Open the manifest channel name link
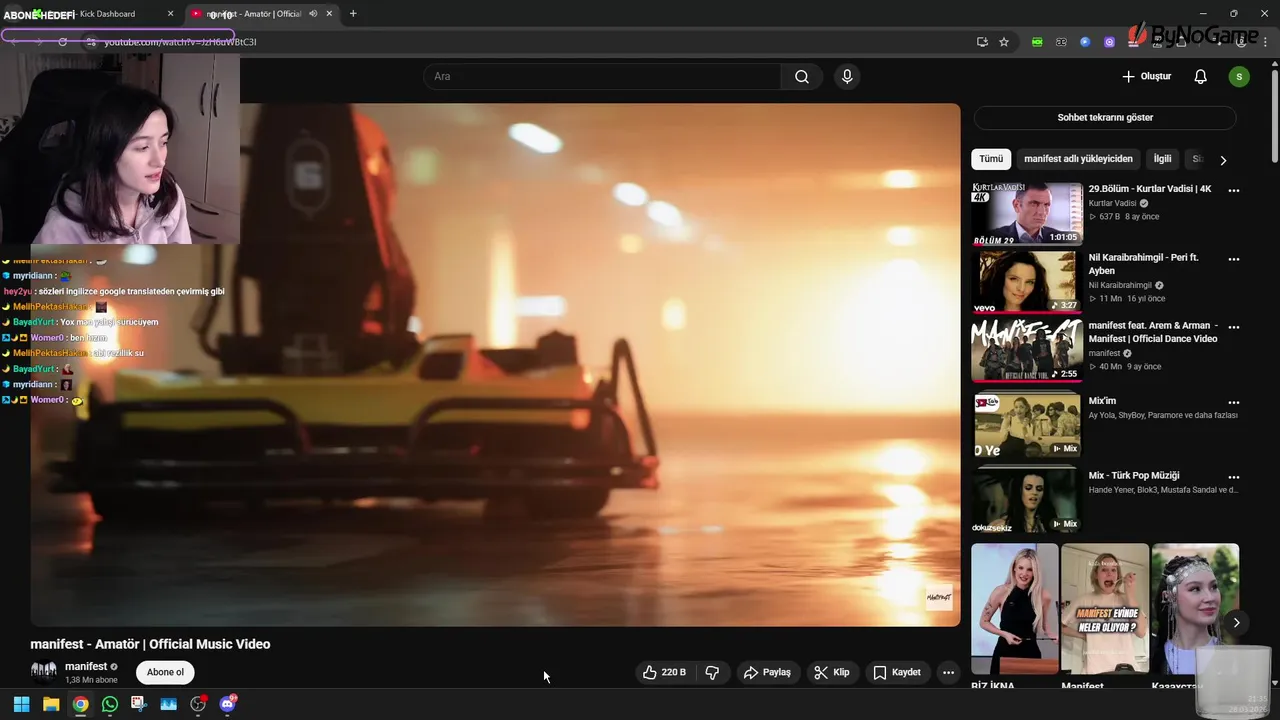This screenshot has width=1280, height=720. (86, 666)
